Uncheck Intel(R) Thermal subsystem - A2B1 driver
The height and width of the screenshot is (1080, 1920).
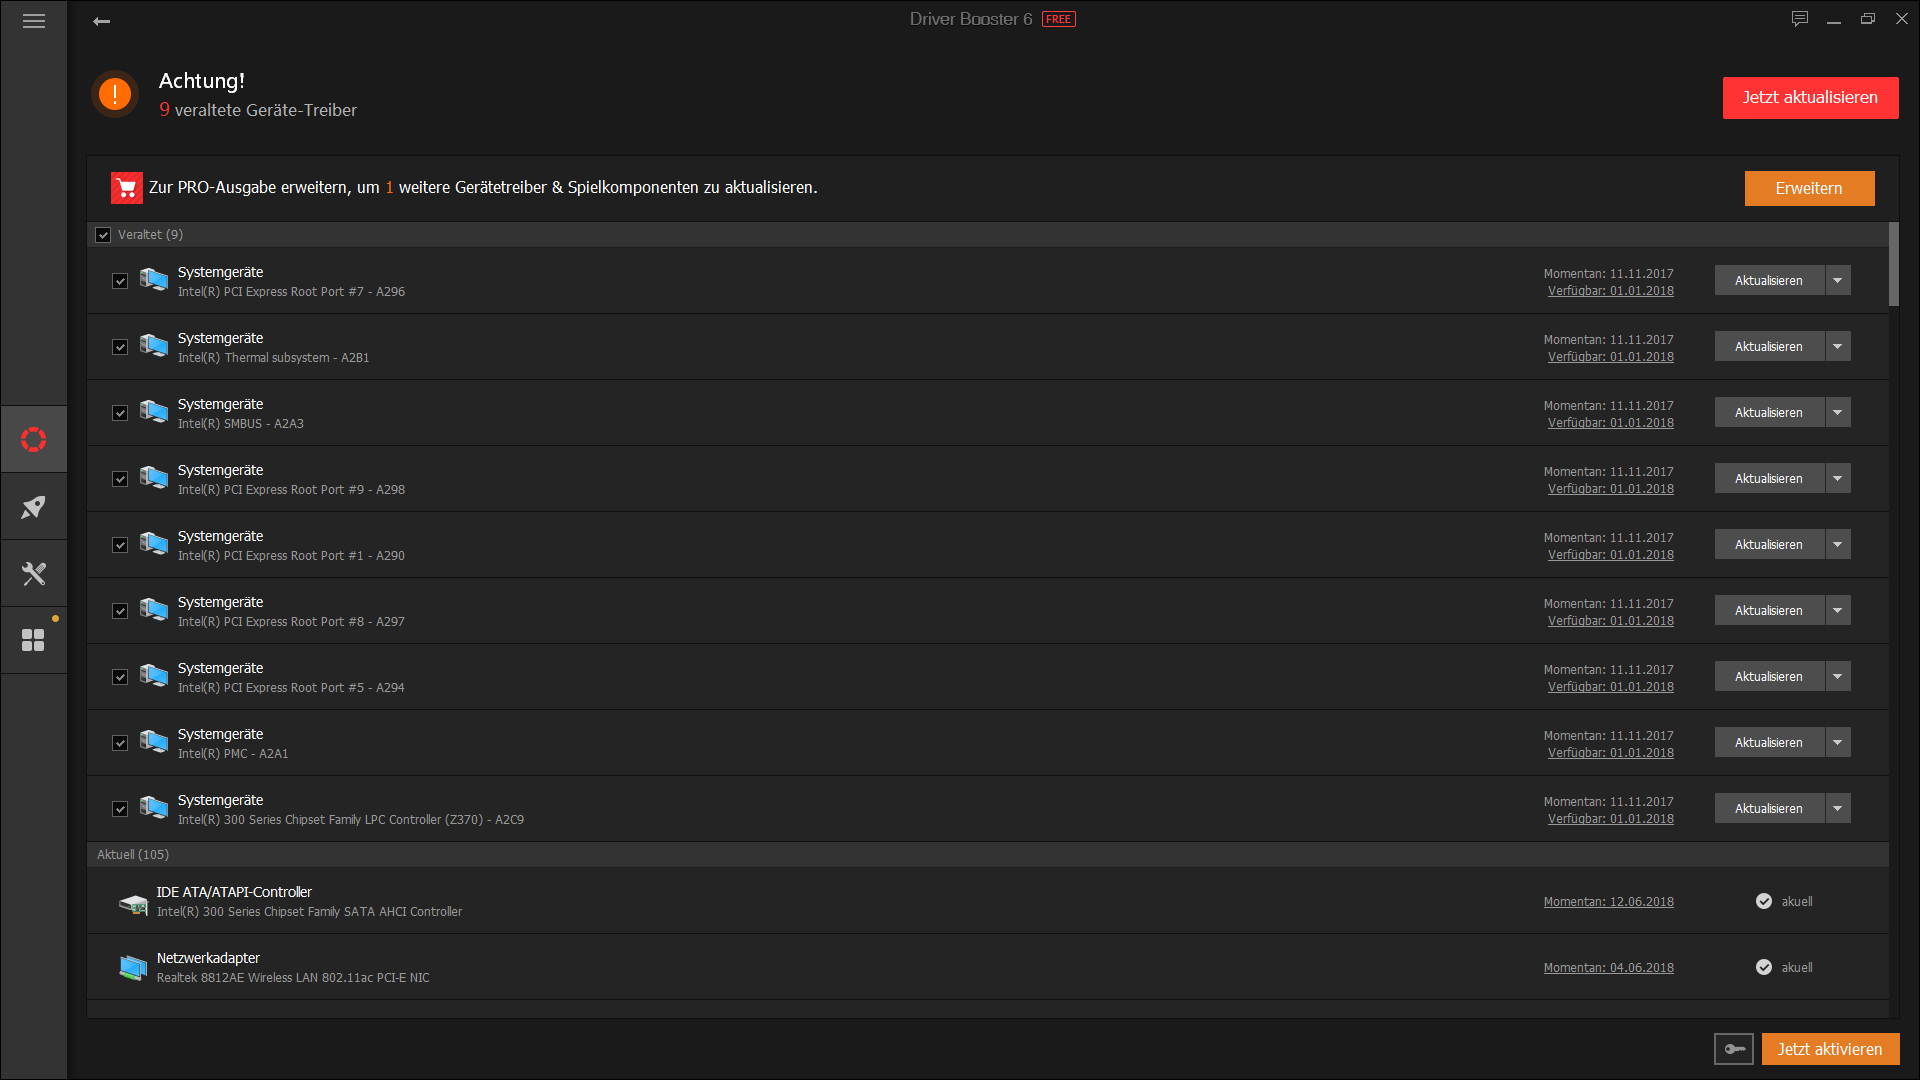[120, 346]
